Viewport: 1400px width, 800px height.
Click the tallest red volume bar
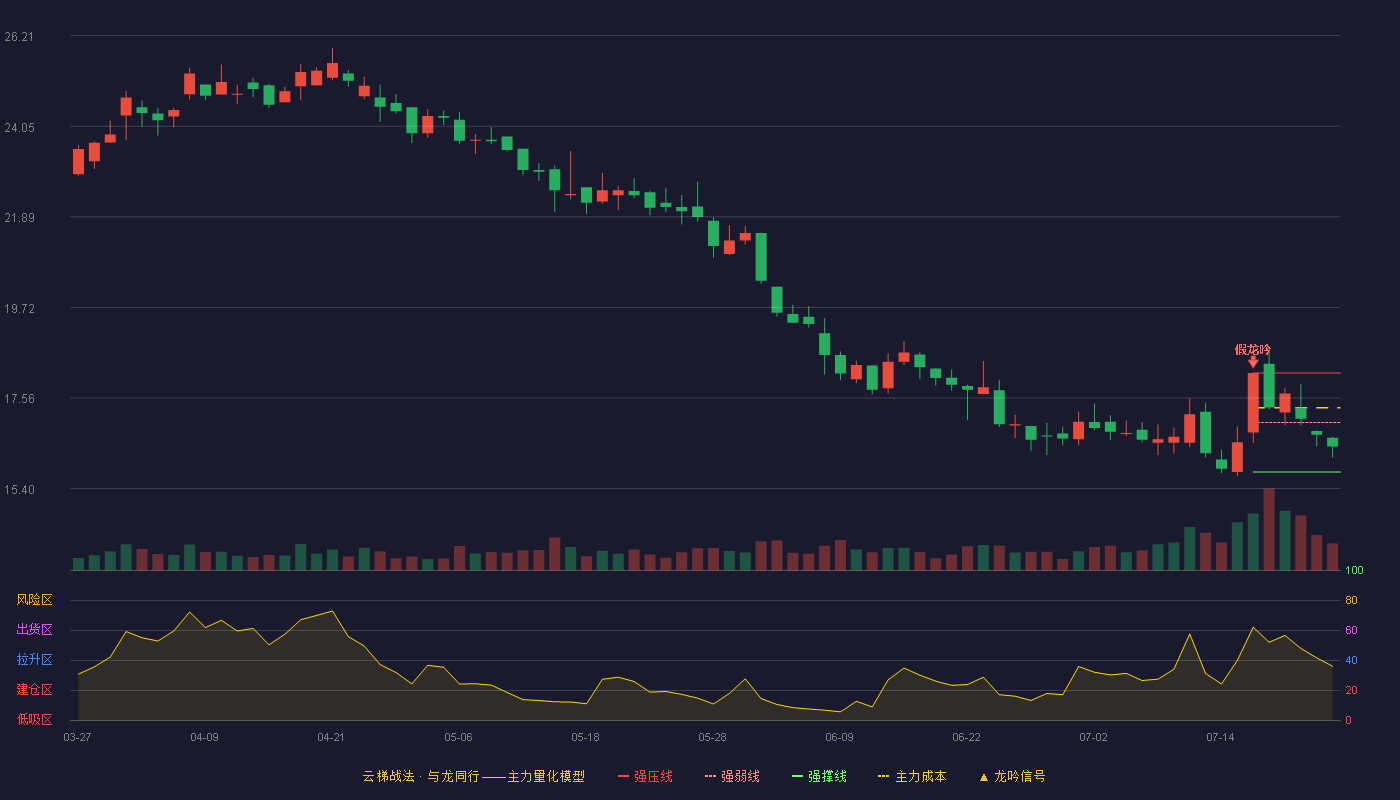pos(1269,529)
